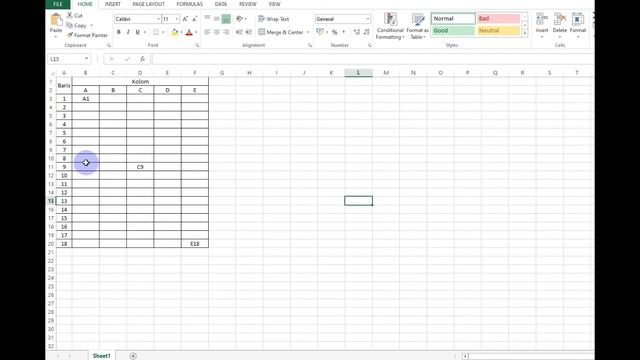Click the Decrease Decimal icon
Image resolution: width=640 pixels, height=360 pixels.
pos(367,32)
